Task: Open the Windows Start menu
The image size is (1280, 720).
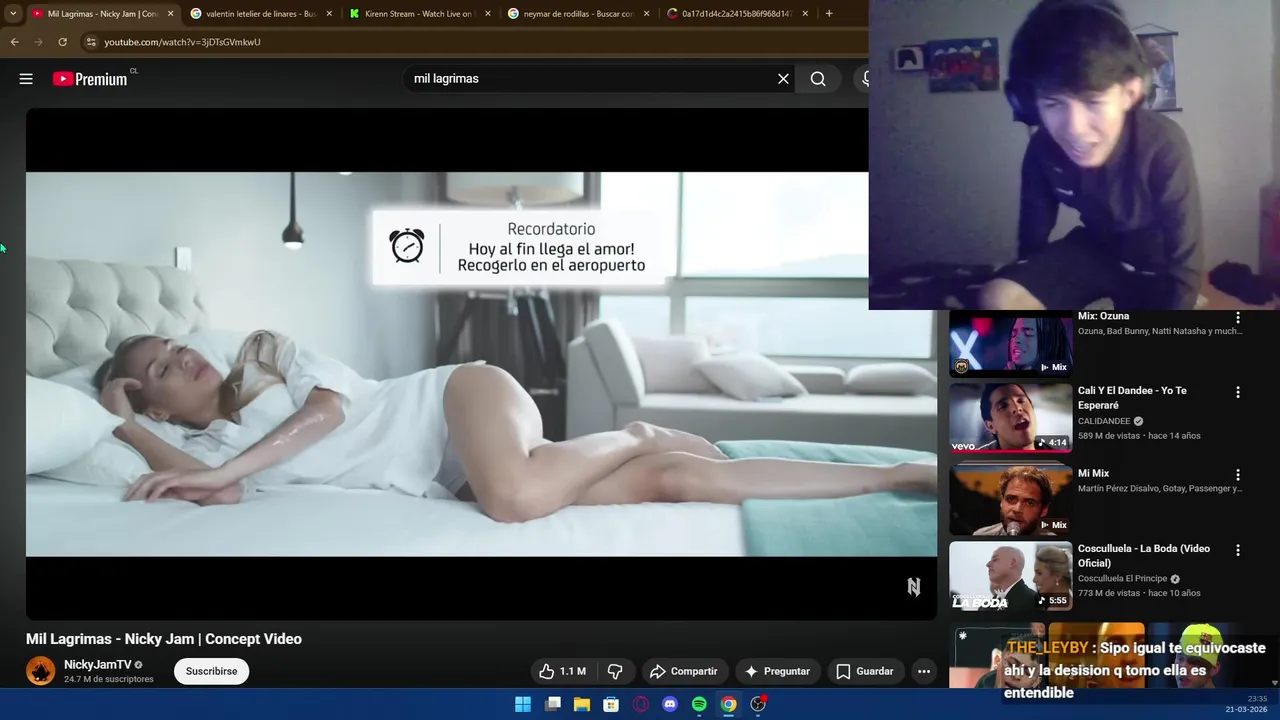Action: click(x=523, y=704)
